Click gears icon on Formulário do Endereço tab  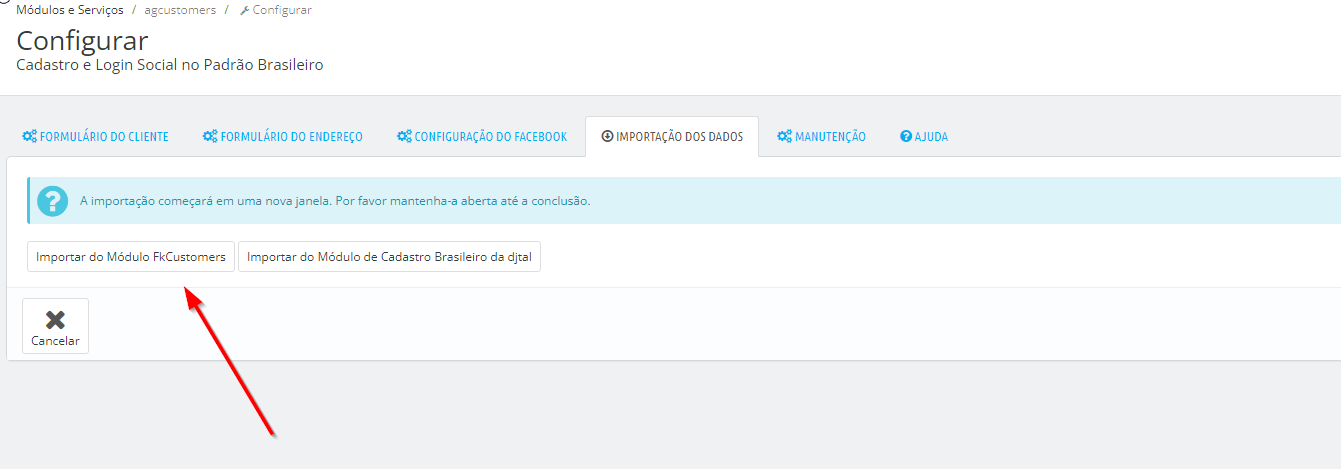tap(210, 137)
